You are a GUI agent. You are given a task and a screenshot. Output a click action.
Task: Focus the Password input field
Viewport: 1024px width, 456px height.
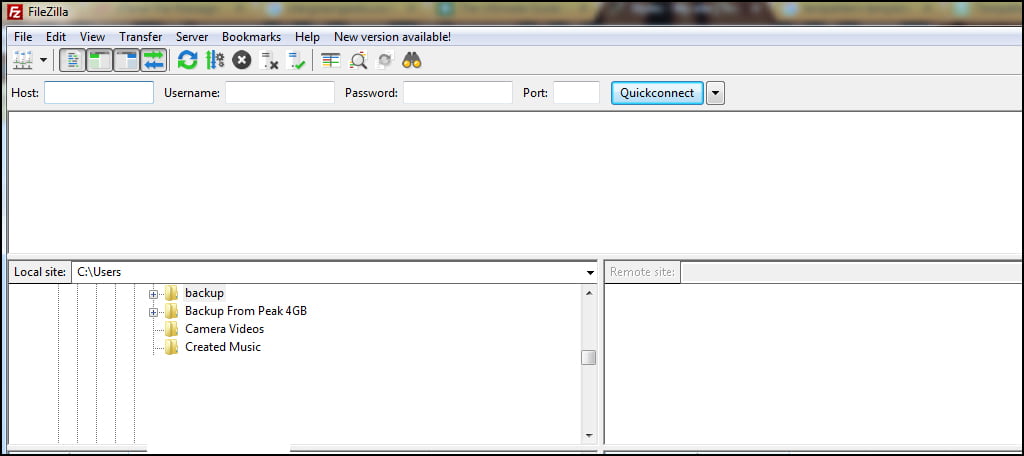click(x=458, y=93)
